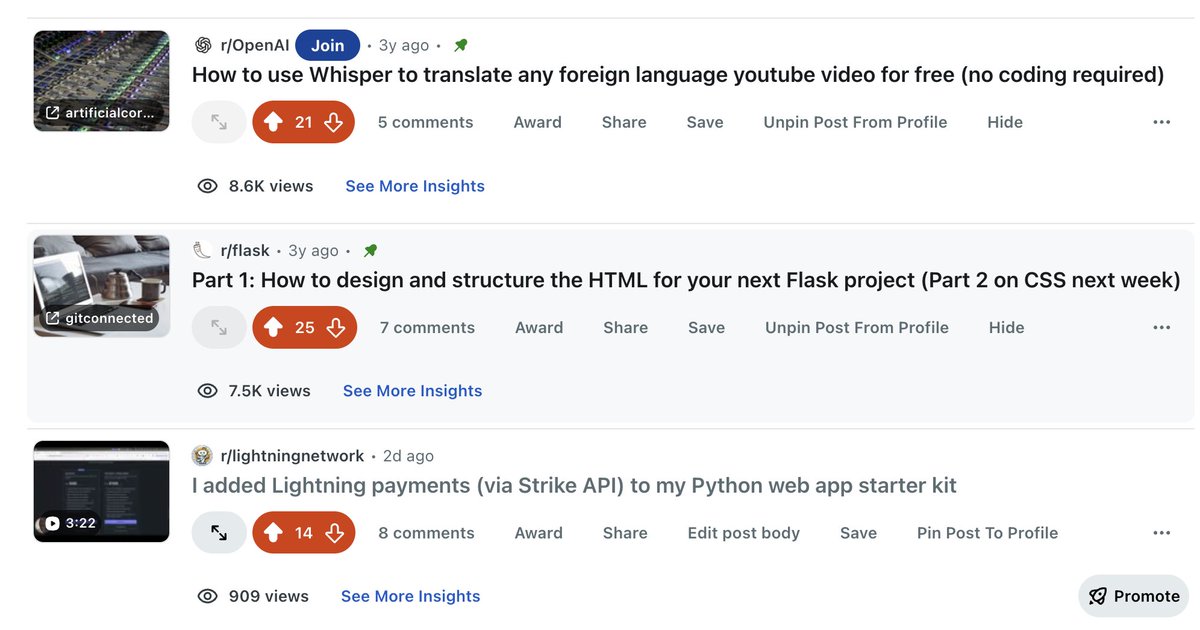Click the eye icon beside 7.5K views

(208, 391)
